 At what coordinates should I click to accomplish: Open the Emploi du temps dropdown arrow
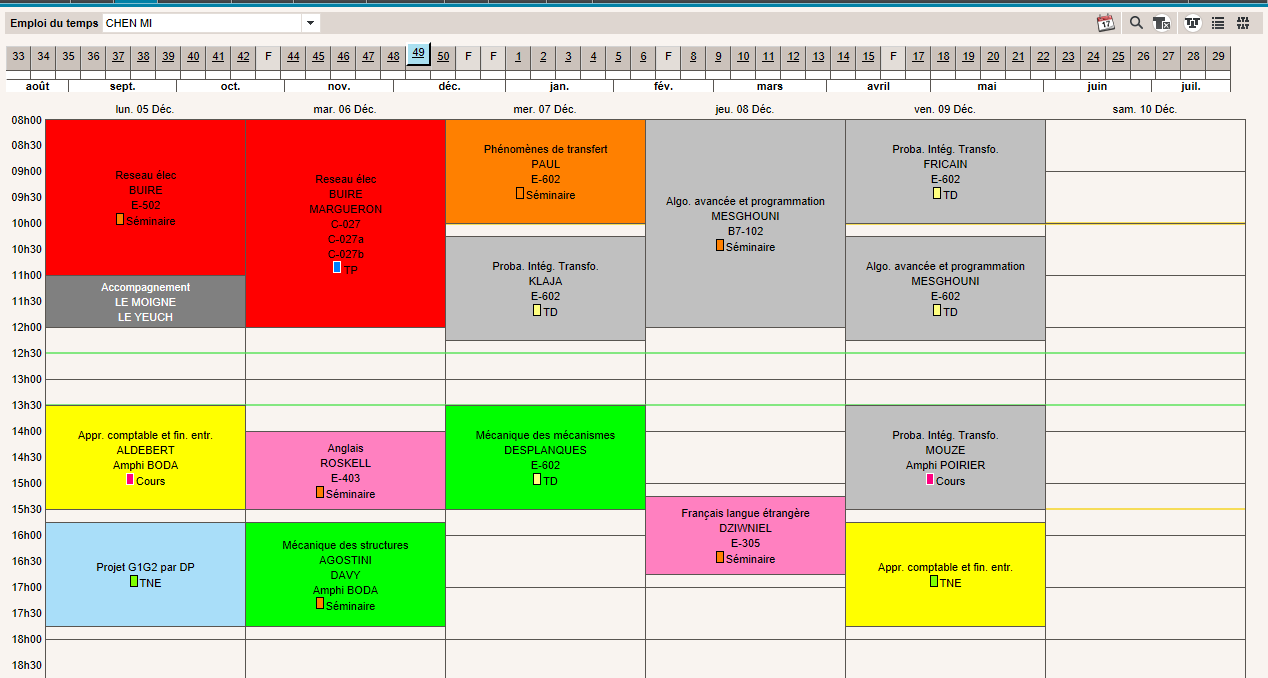[310, 23]
